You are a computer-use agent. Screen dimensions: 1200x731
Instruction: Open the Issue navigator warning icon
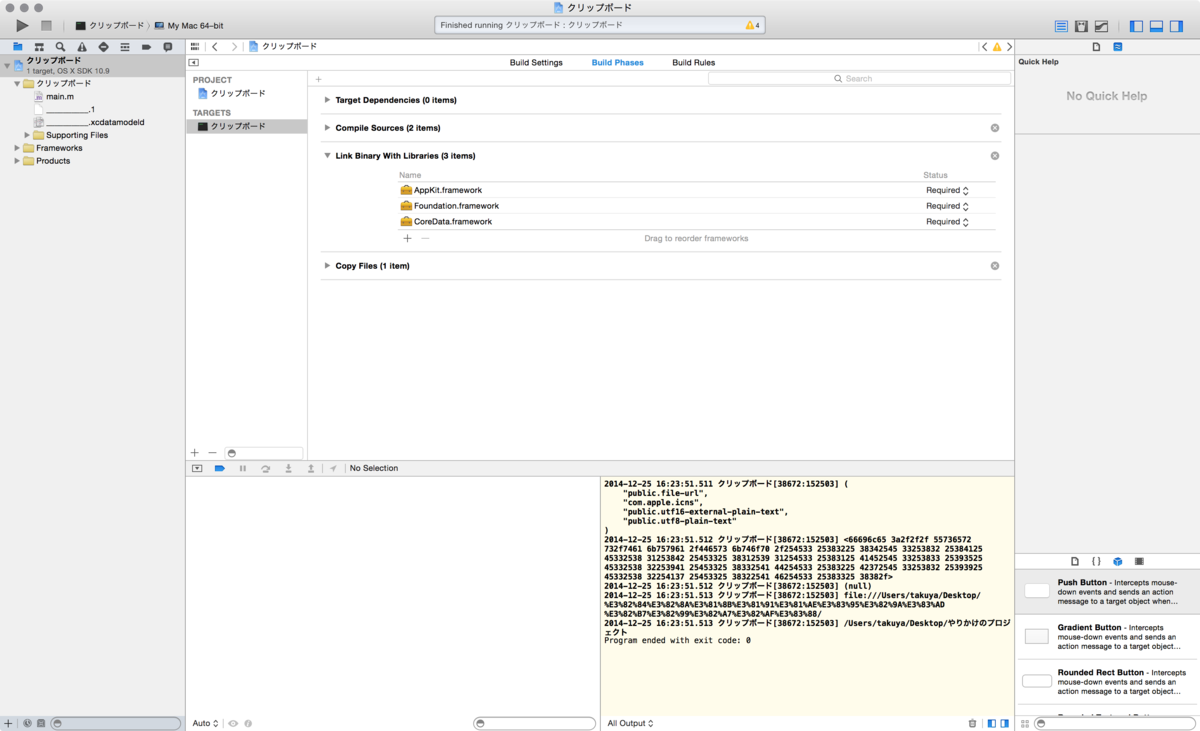tap(82, 47)
